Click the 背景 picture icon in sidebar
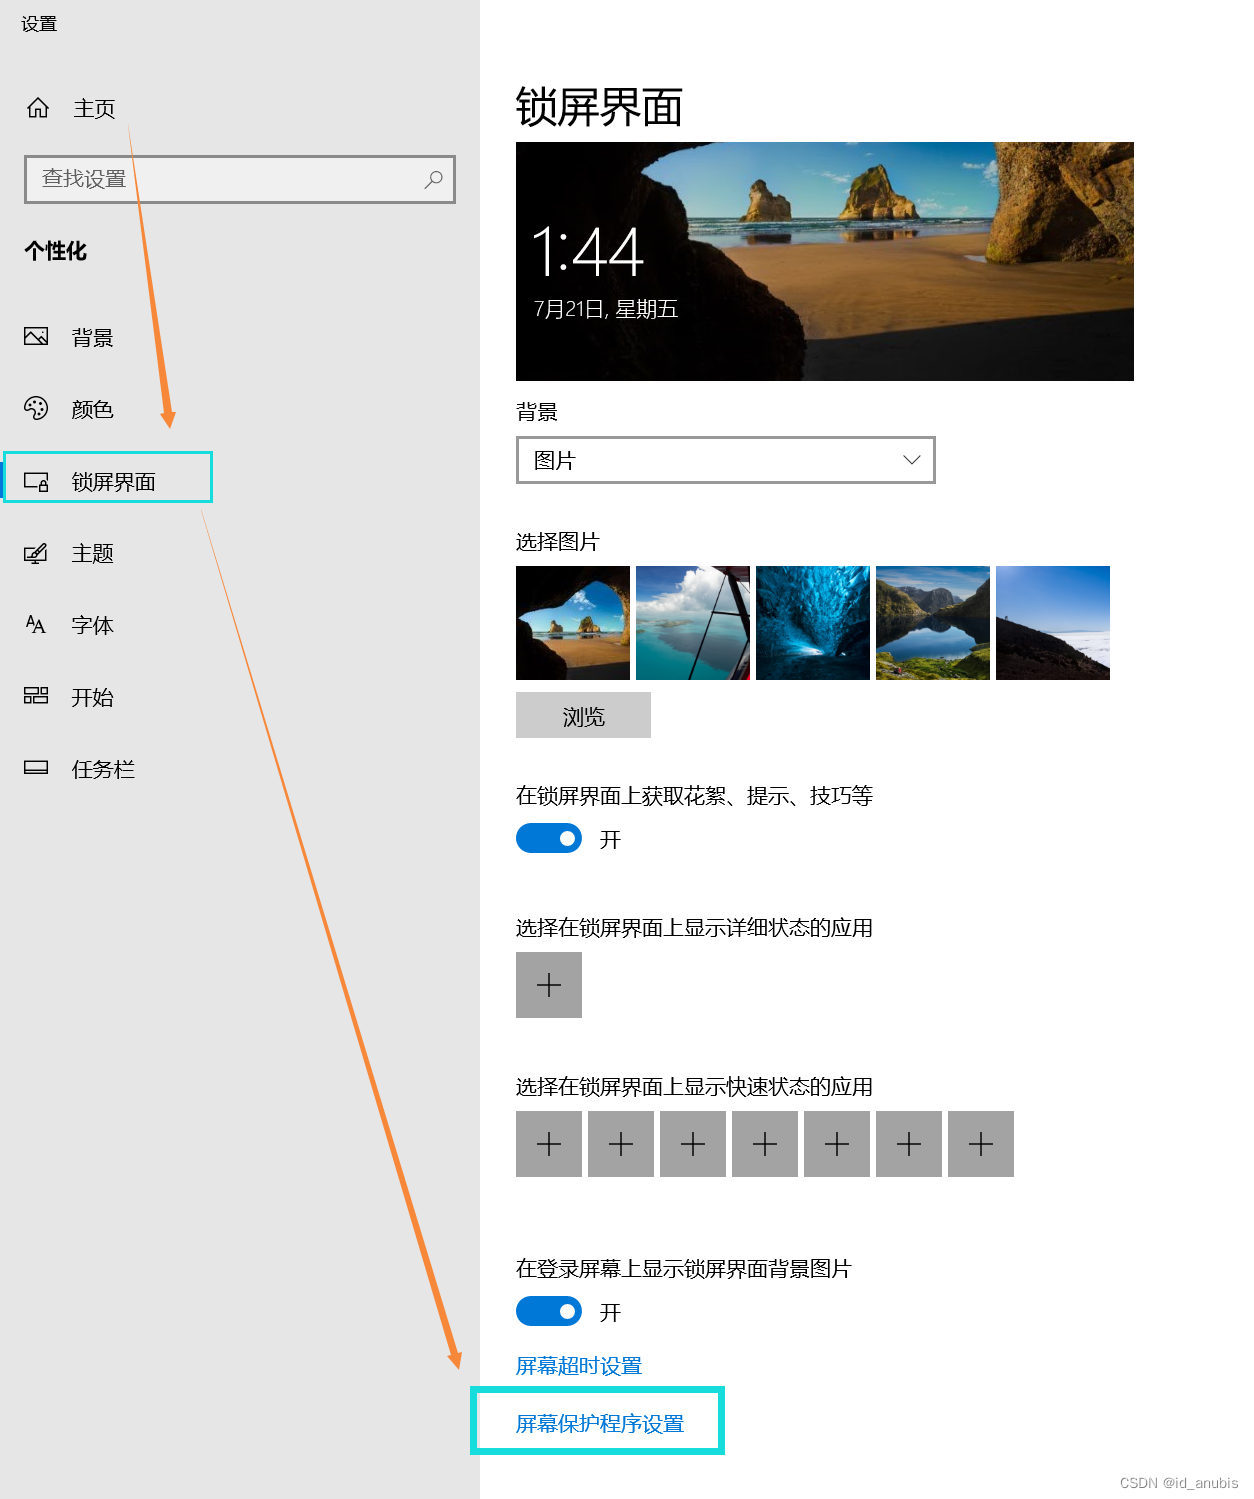 click(36, 337)
